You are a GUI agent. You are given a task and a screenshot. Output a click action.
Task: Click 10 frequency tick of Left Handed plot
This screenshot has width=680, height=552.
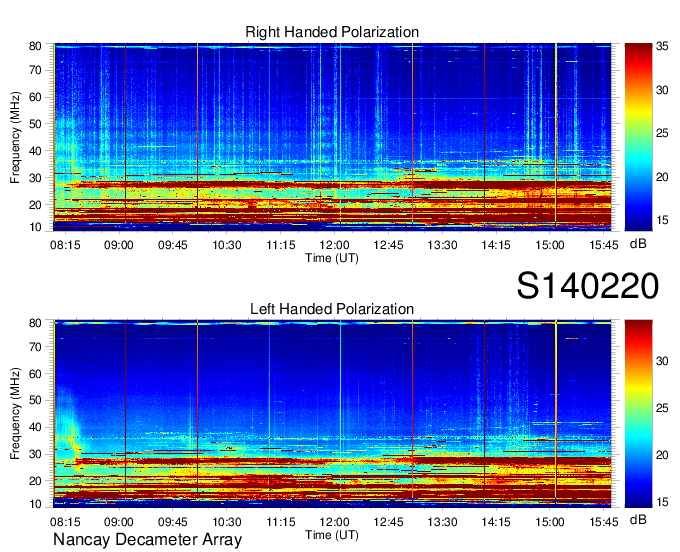35,504
